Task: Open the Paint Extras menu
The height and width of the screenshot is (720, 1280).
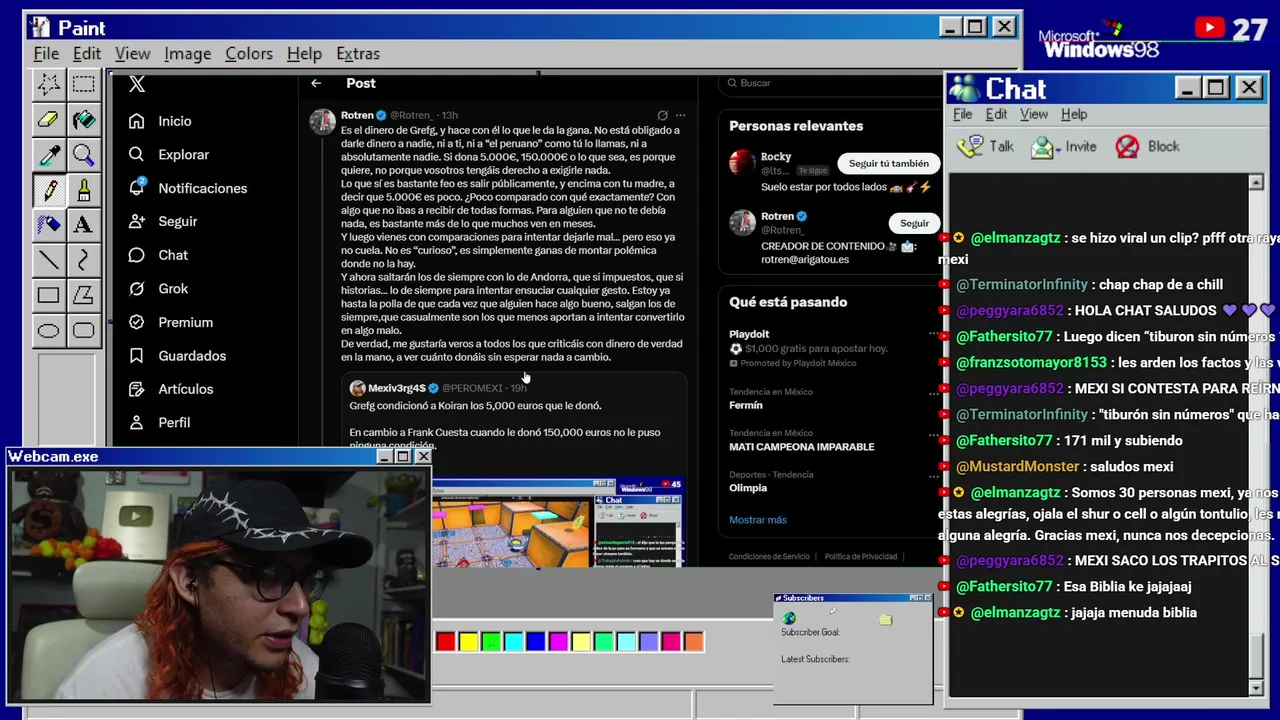Action: point(358,53)
